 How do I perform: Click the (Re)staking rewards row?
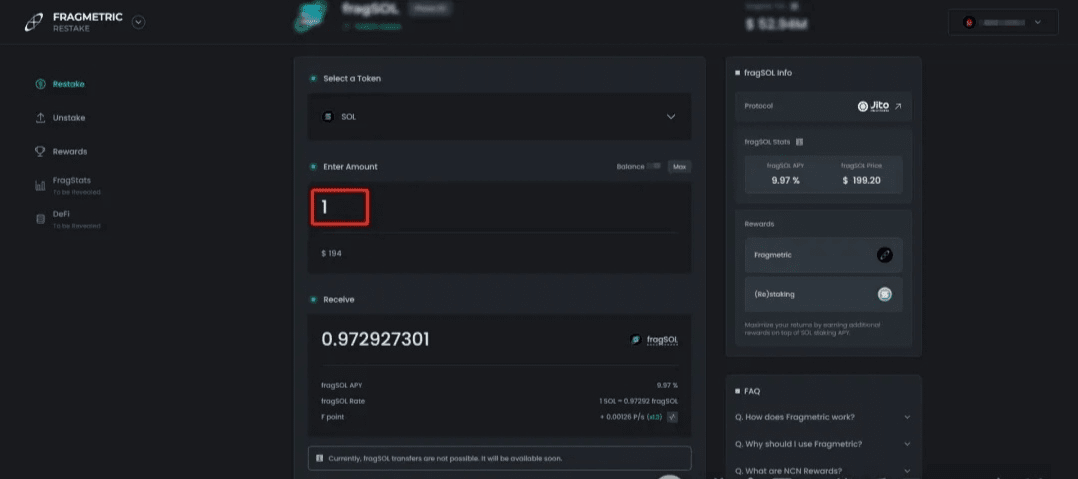click(x=824, y=294)
